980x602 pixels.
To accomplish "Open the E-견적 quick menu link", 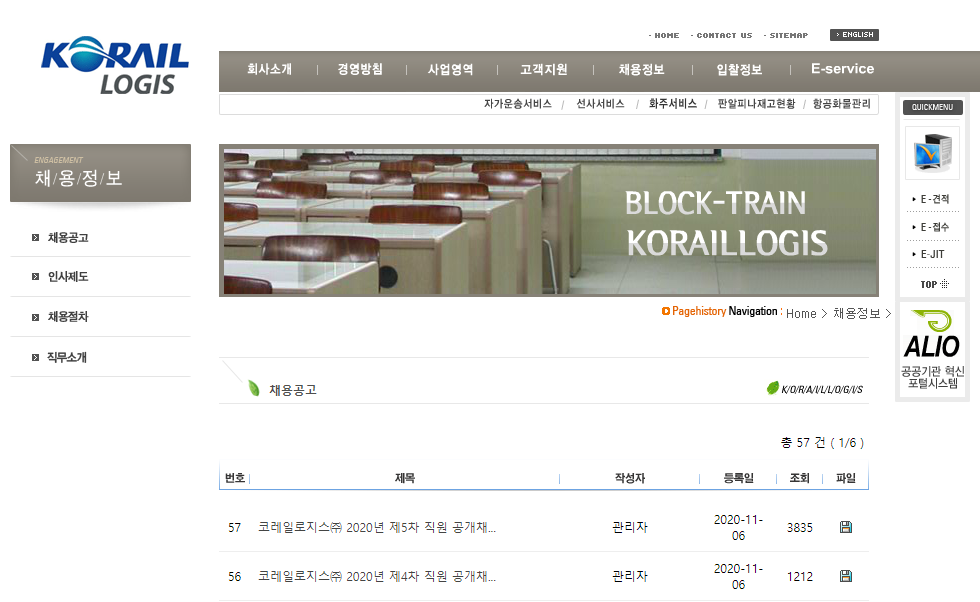I will coord(934,199).
